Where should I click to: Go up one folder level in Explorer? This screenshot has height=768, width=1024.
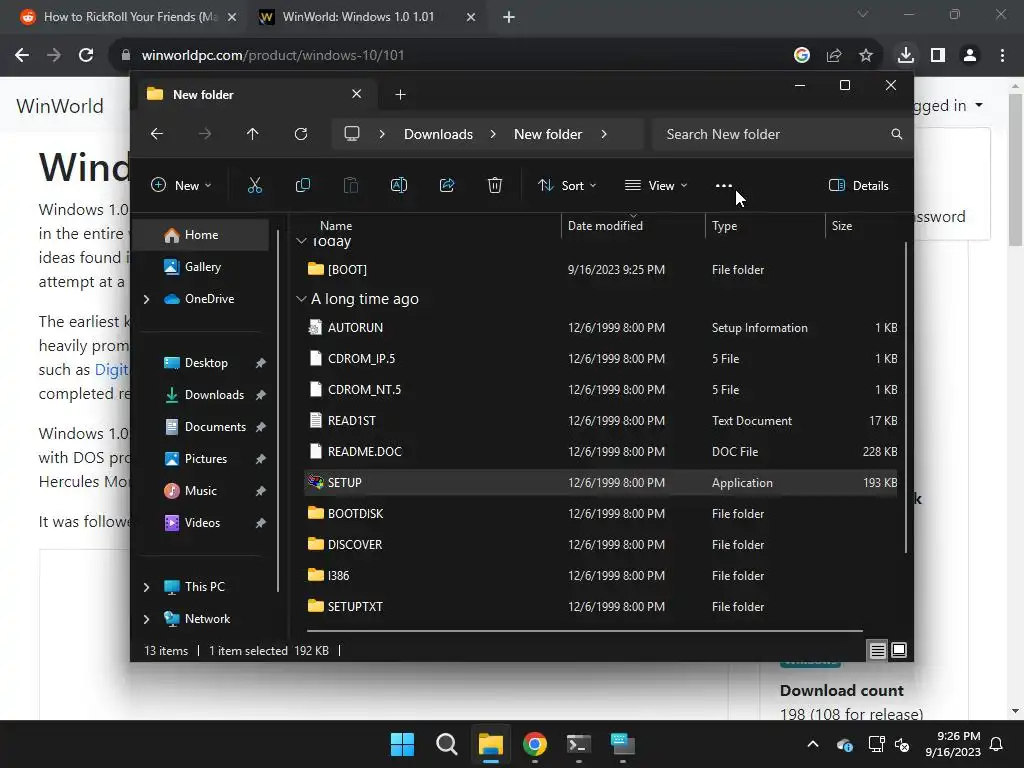[x=253, y=134]
